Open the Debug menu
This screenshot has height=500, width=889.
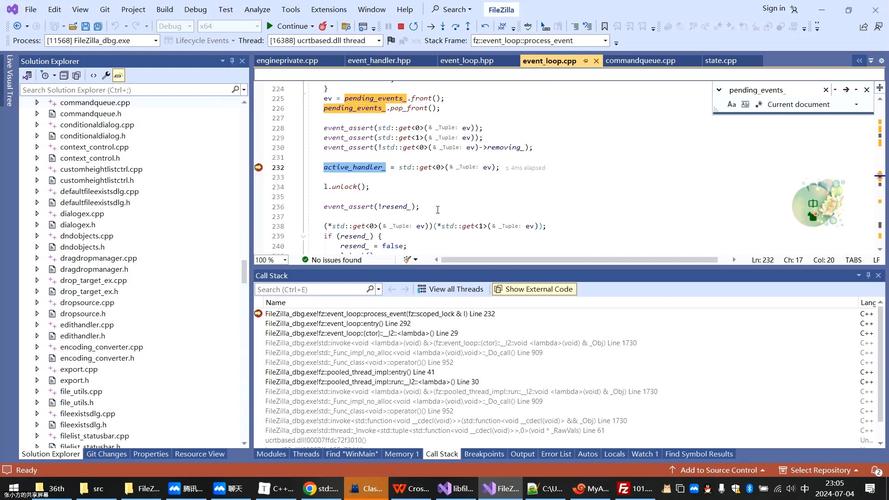coord(195,9)
